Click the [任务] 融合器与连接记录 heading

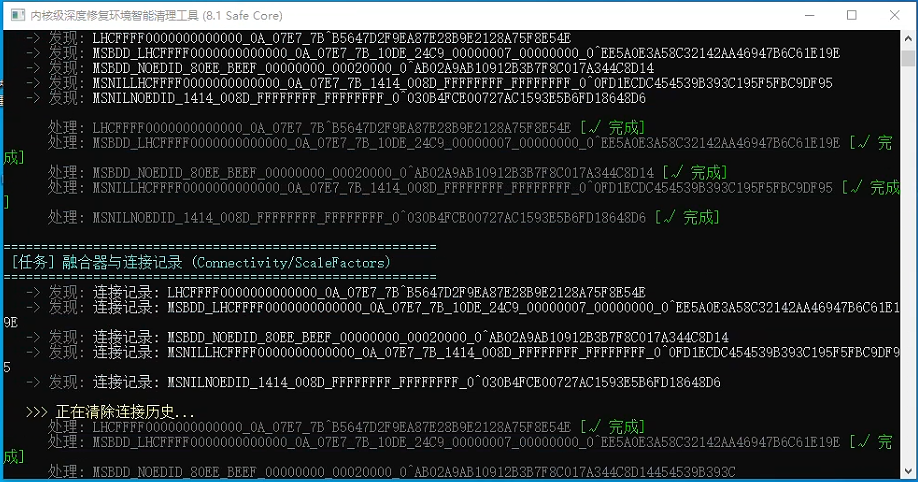(x=100, y=262)
